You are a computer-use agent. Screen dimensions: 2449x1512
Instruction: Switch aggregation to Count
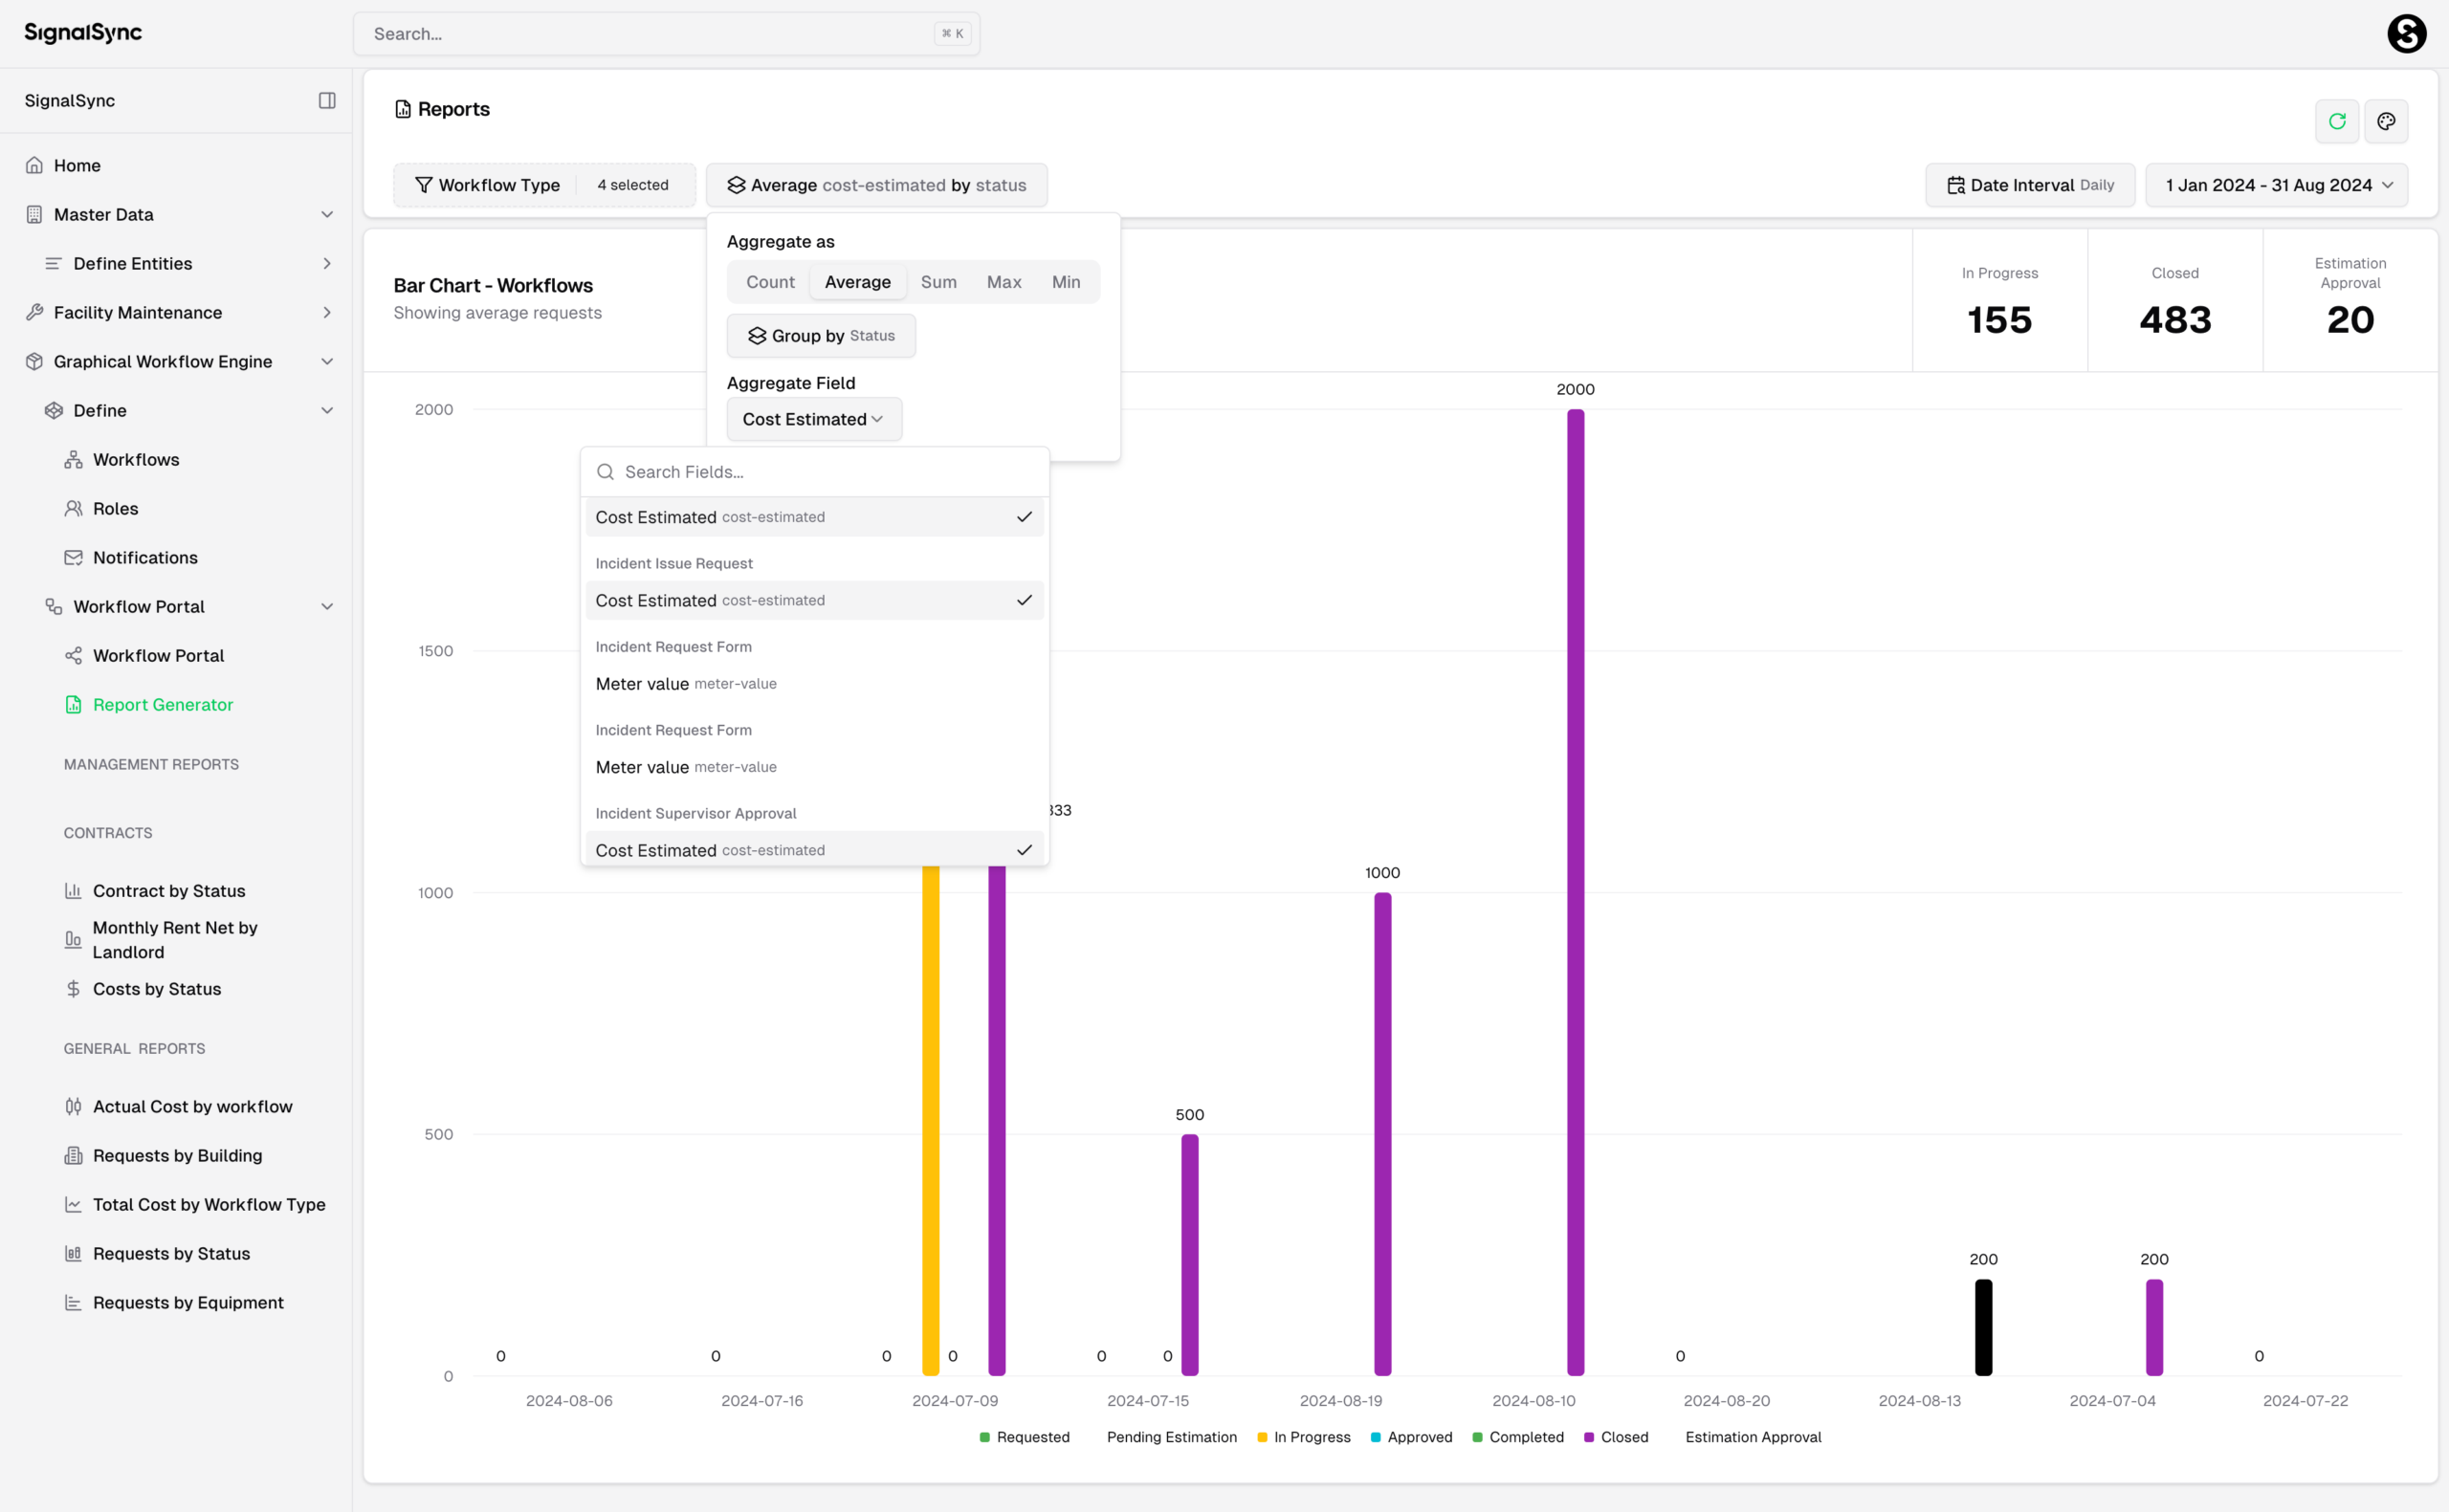click(770, 282)
